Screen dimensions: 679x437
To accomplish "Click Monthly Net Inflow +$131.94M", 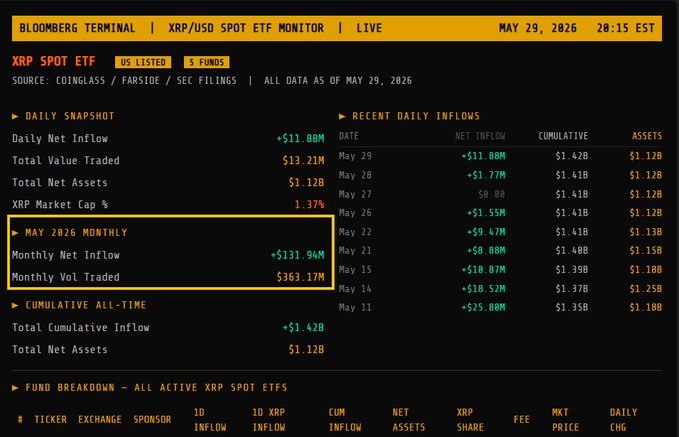I will click(297, 255).
